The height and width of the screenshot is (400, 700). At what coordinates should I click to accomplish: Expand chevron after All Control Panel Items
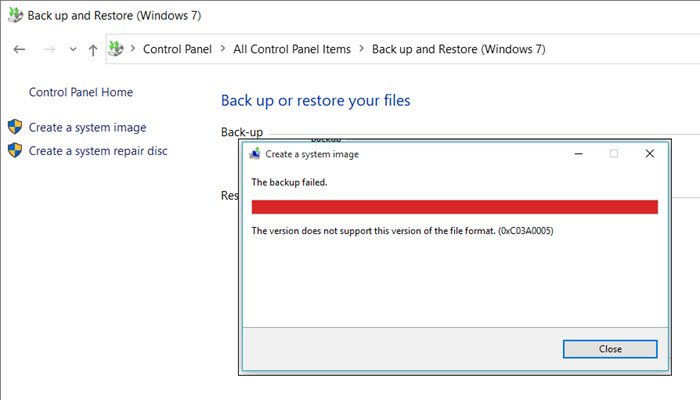point(361,49)
